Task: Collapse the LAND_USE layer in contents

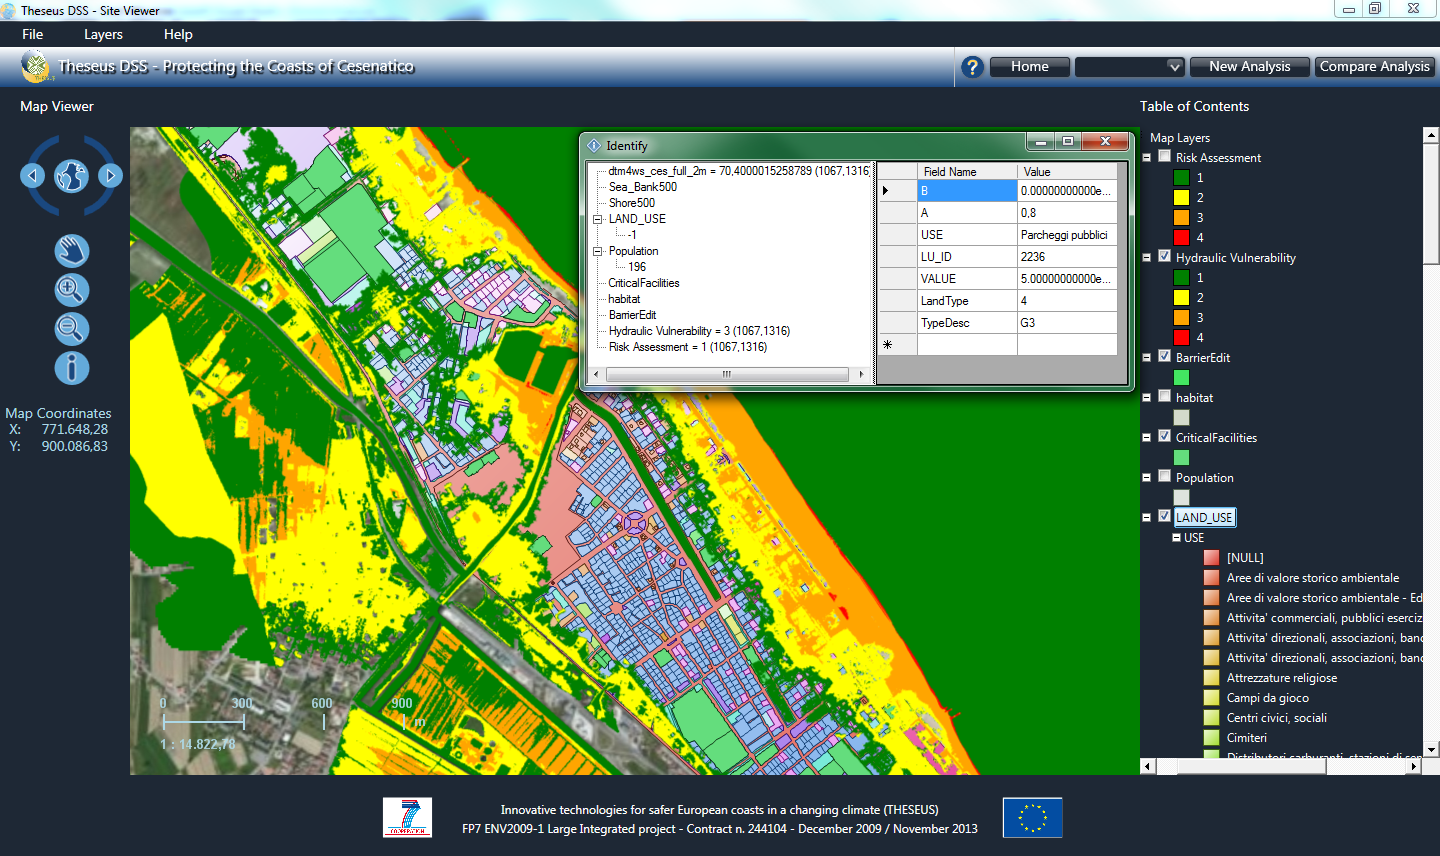Action: [x=1147, y=517]
